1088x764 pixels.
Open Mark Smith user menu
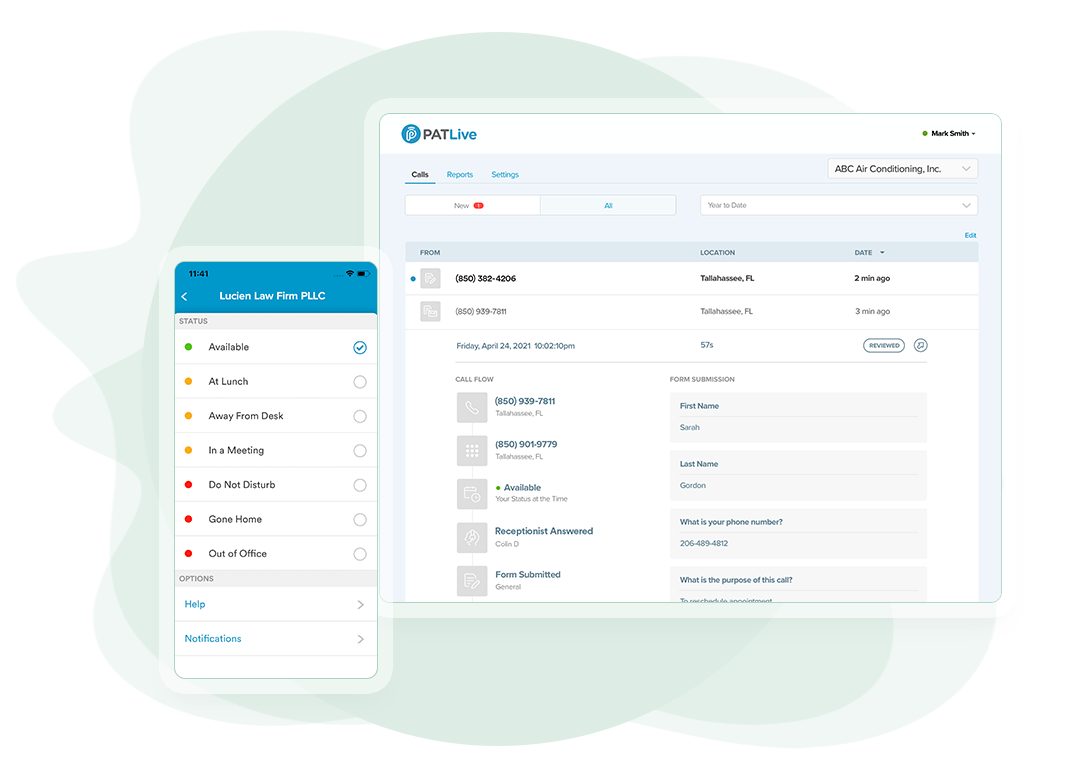coord(949,133)
